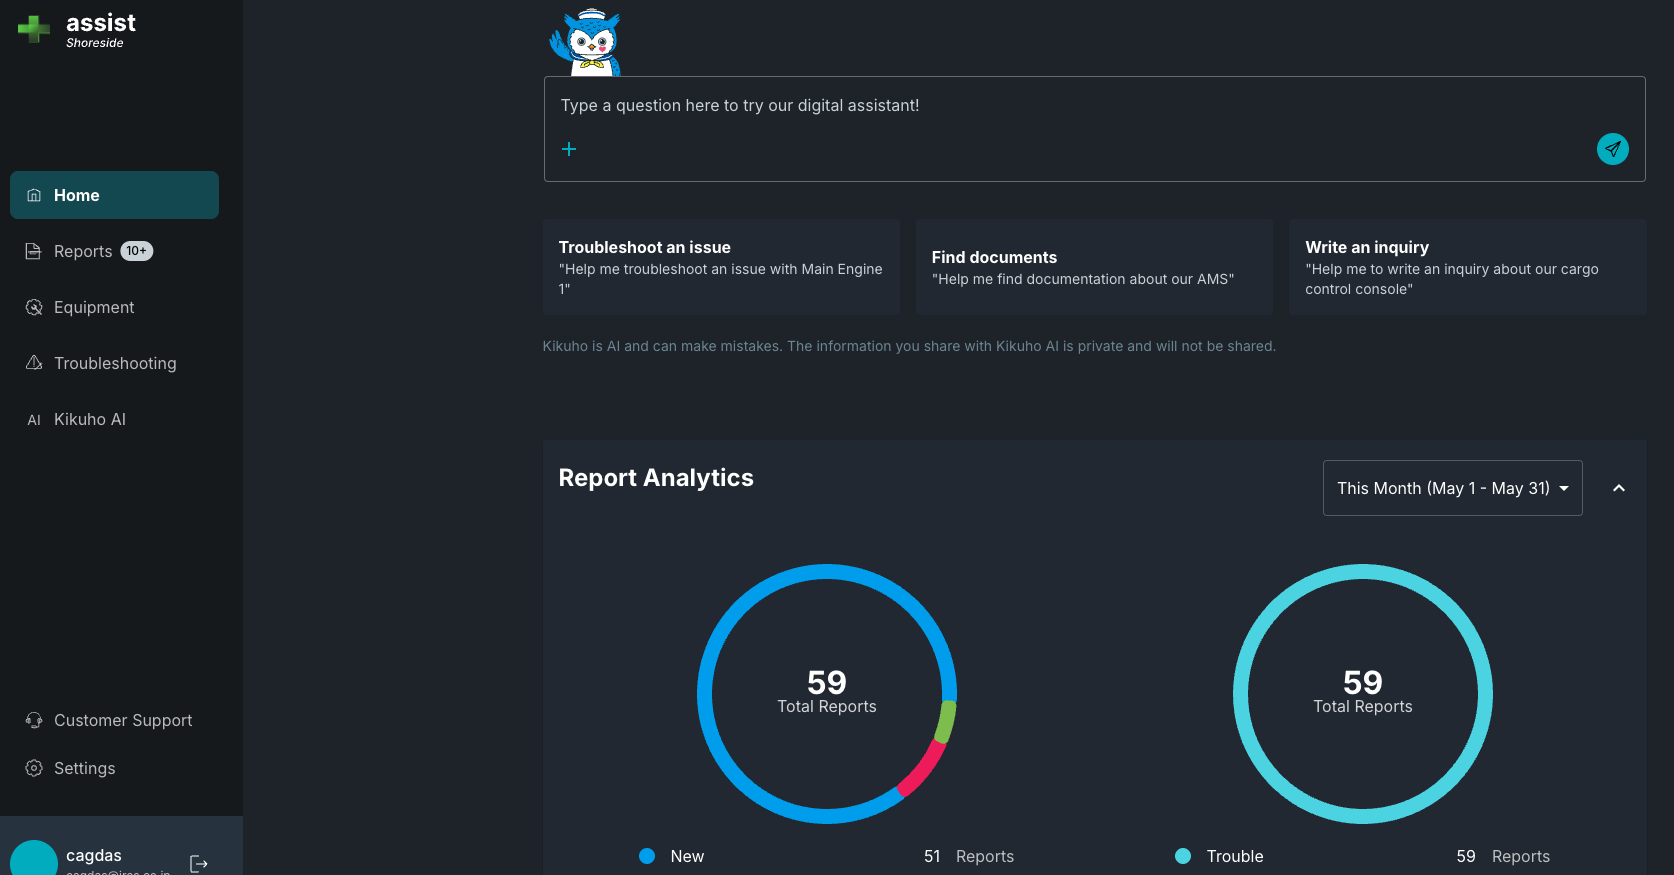Click the logout icon next to cagdas

199,864
